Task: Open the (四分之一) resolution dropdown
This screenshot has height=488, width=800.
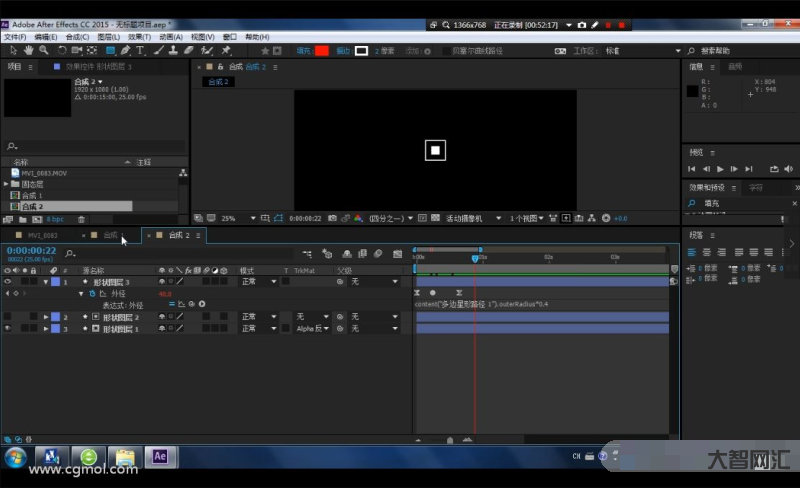Action: pos(391,218)
